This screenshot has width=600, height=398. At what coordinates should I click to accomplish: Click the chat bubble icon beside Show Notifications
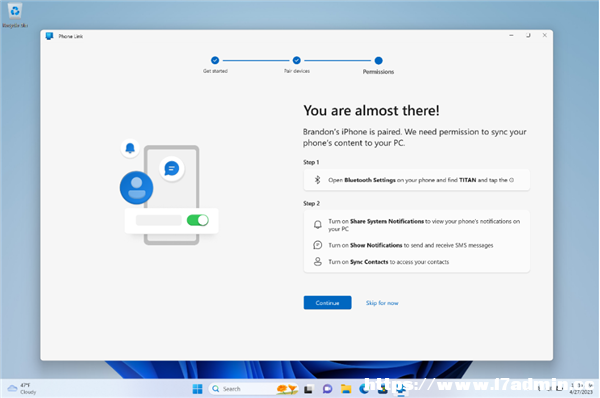click(317, 245)
